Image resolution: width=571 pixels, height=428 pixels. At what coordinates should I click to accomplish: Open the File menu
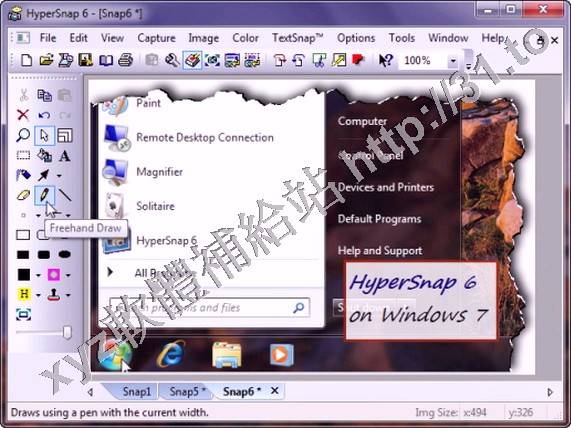tap(48, 38)
